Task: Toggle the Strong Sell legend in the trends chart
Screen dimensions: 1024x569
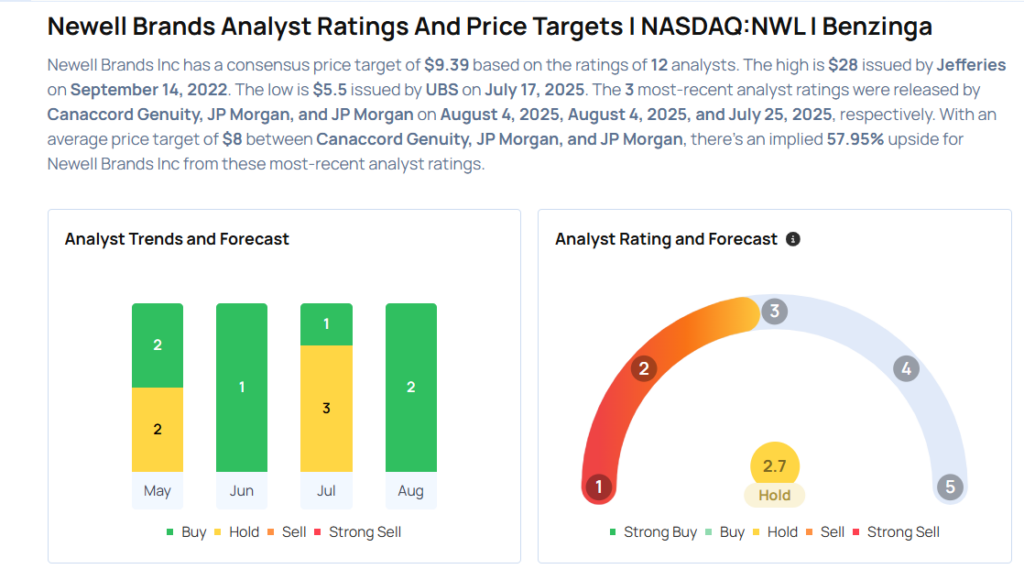Action: click(x=359, y=532)
